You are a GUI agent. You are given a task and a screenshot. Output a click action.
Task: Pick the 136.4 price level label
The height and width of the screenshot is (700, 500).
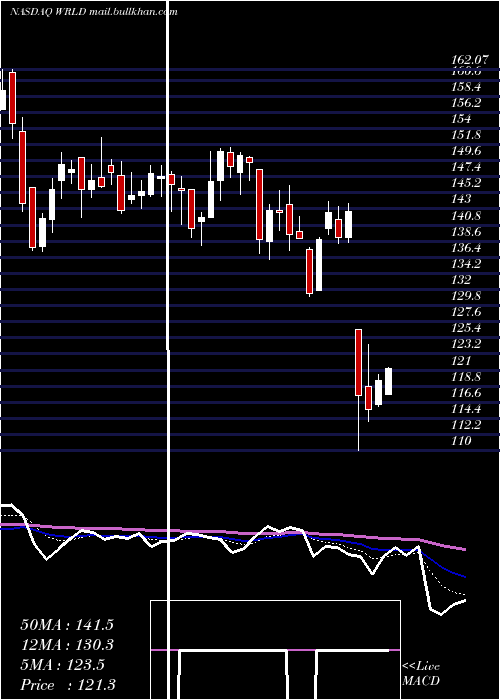click(468, 248)
